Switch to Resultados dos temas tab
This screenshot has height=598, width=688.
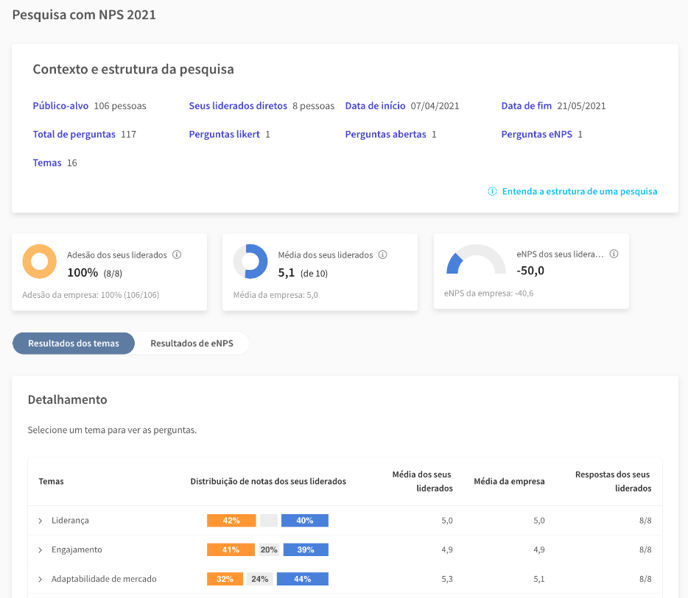[x=73, y=343]
